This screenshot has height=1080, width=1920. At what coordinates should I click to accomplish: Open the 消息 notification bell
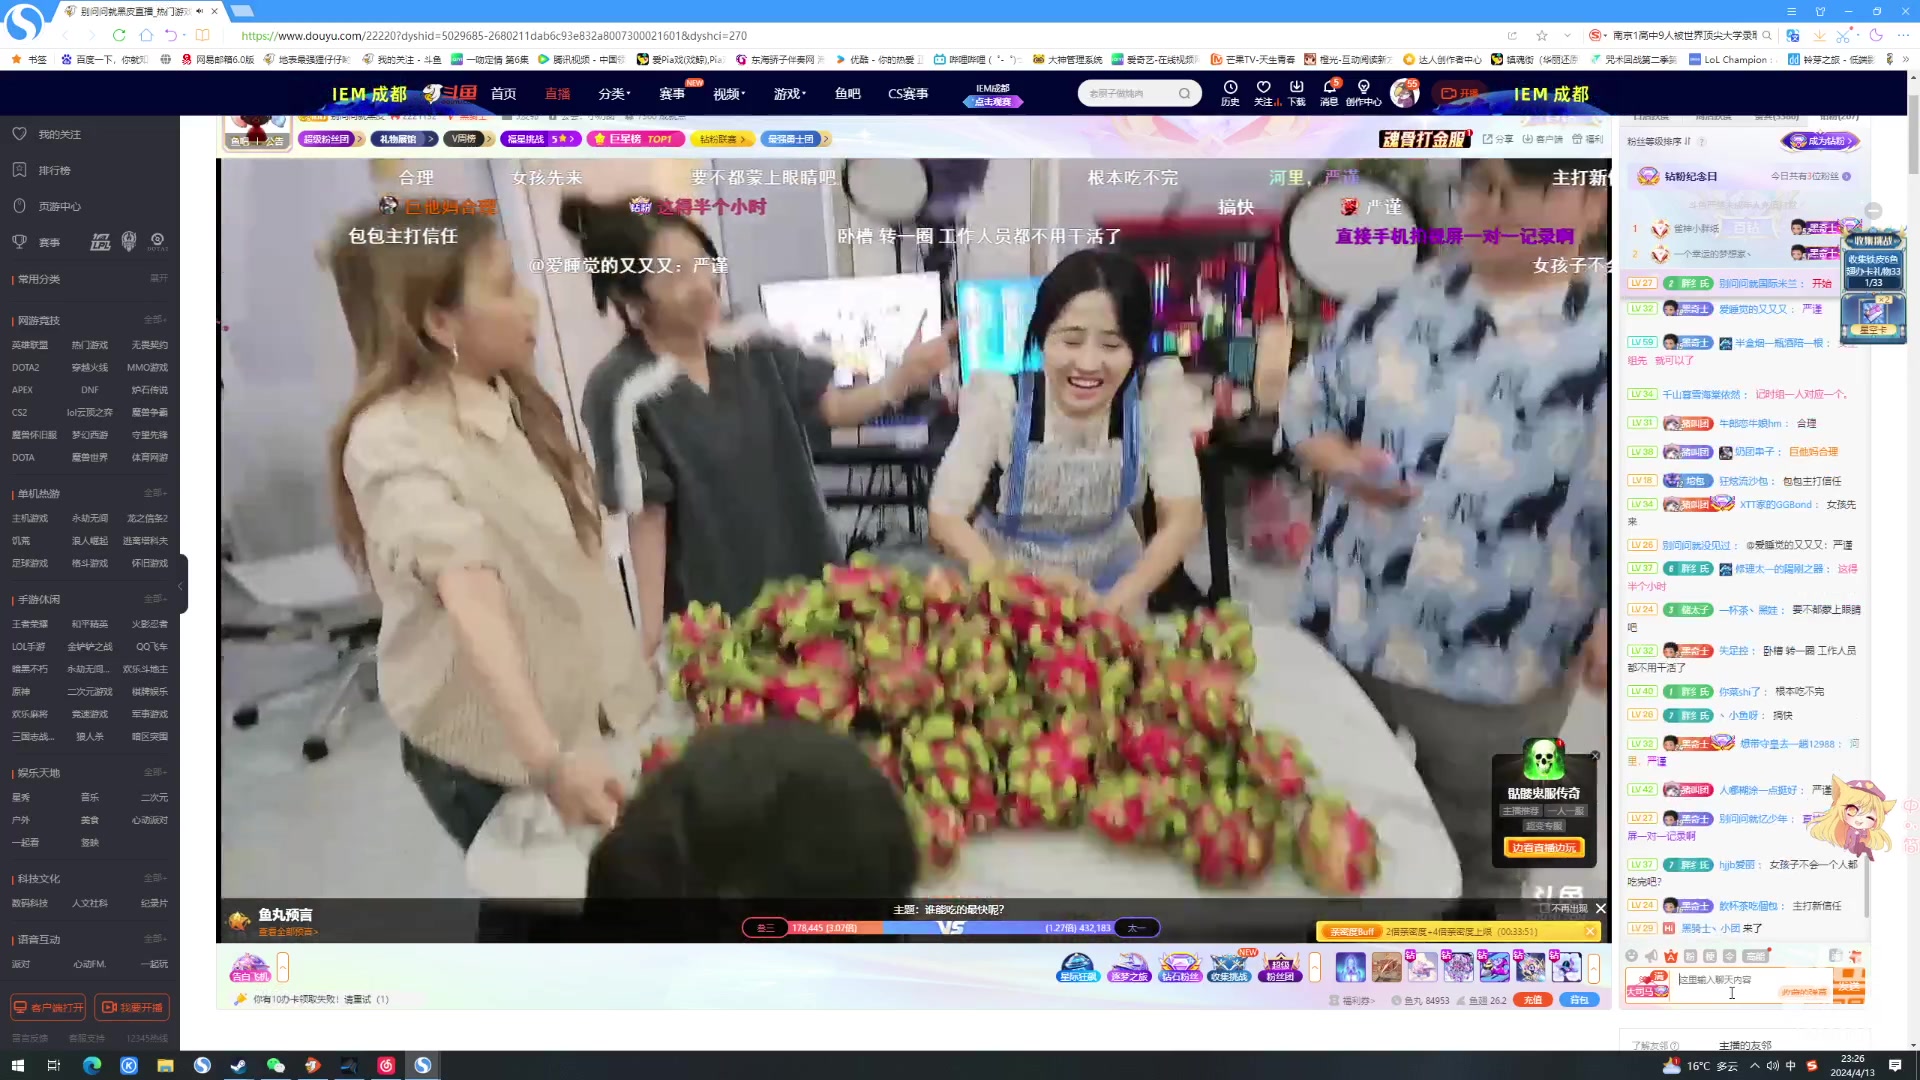click(1329, 87)
